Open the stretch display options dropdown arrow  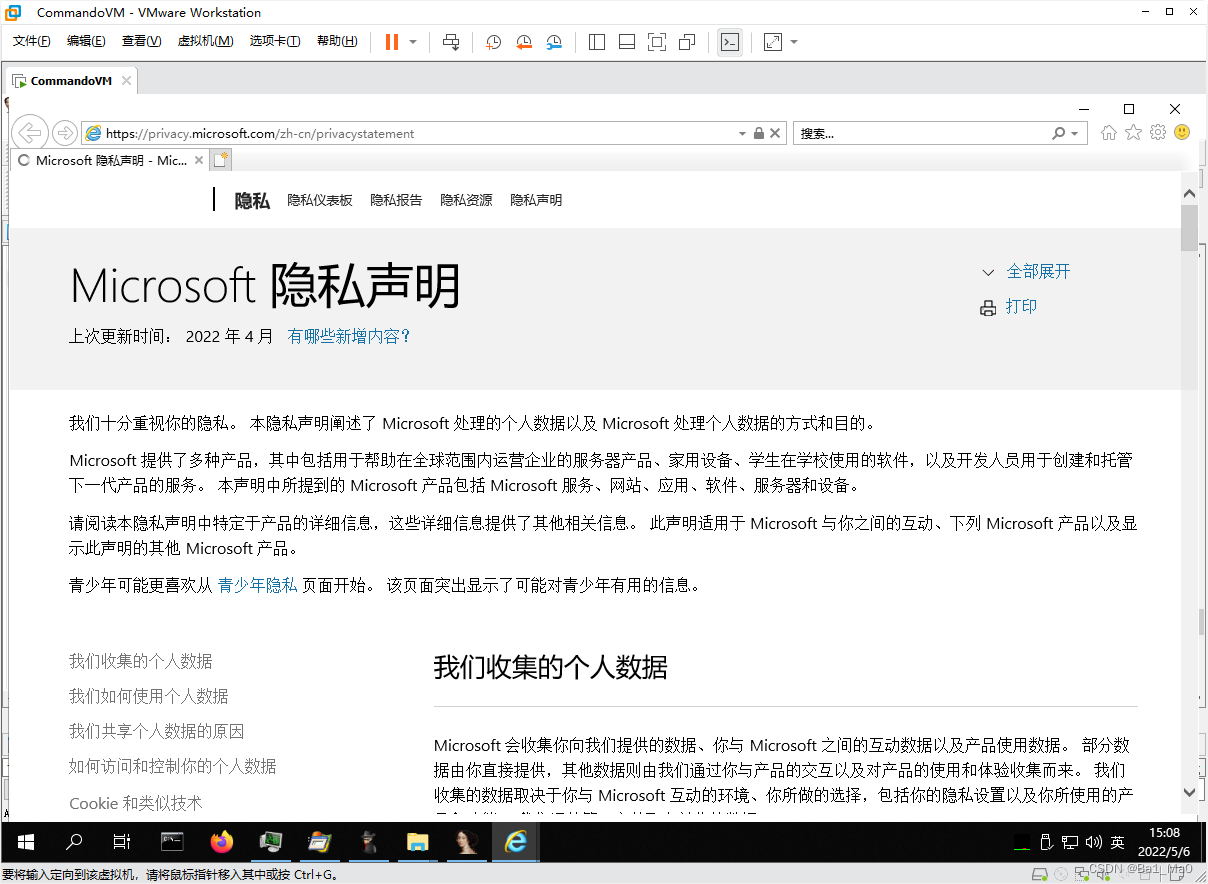(794, 42)
